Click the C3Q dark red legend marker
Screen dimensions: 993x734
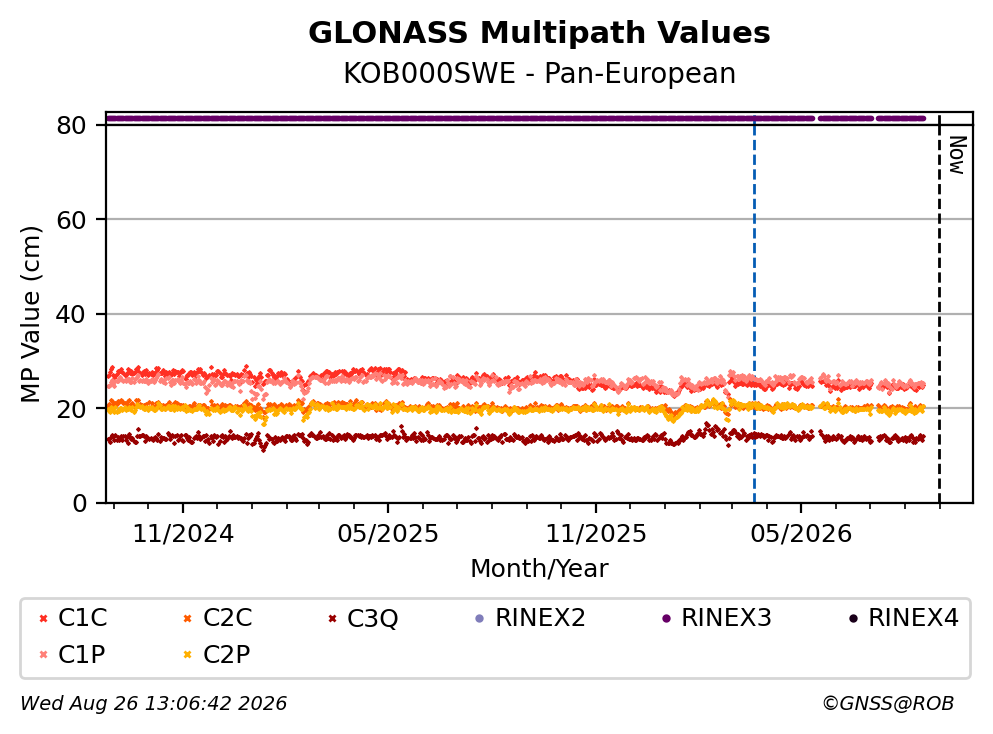332,619
